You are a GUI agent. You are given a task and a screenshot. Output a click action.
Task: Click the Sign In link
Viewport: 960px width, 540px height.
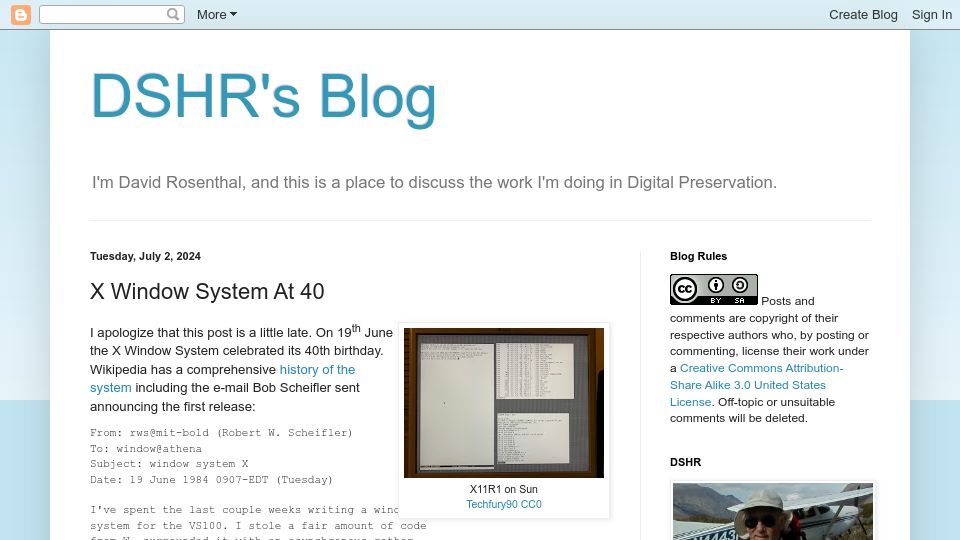931,15
